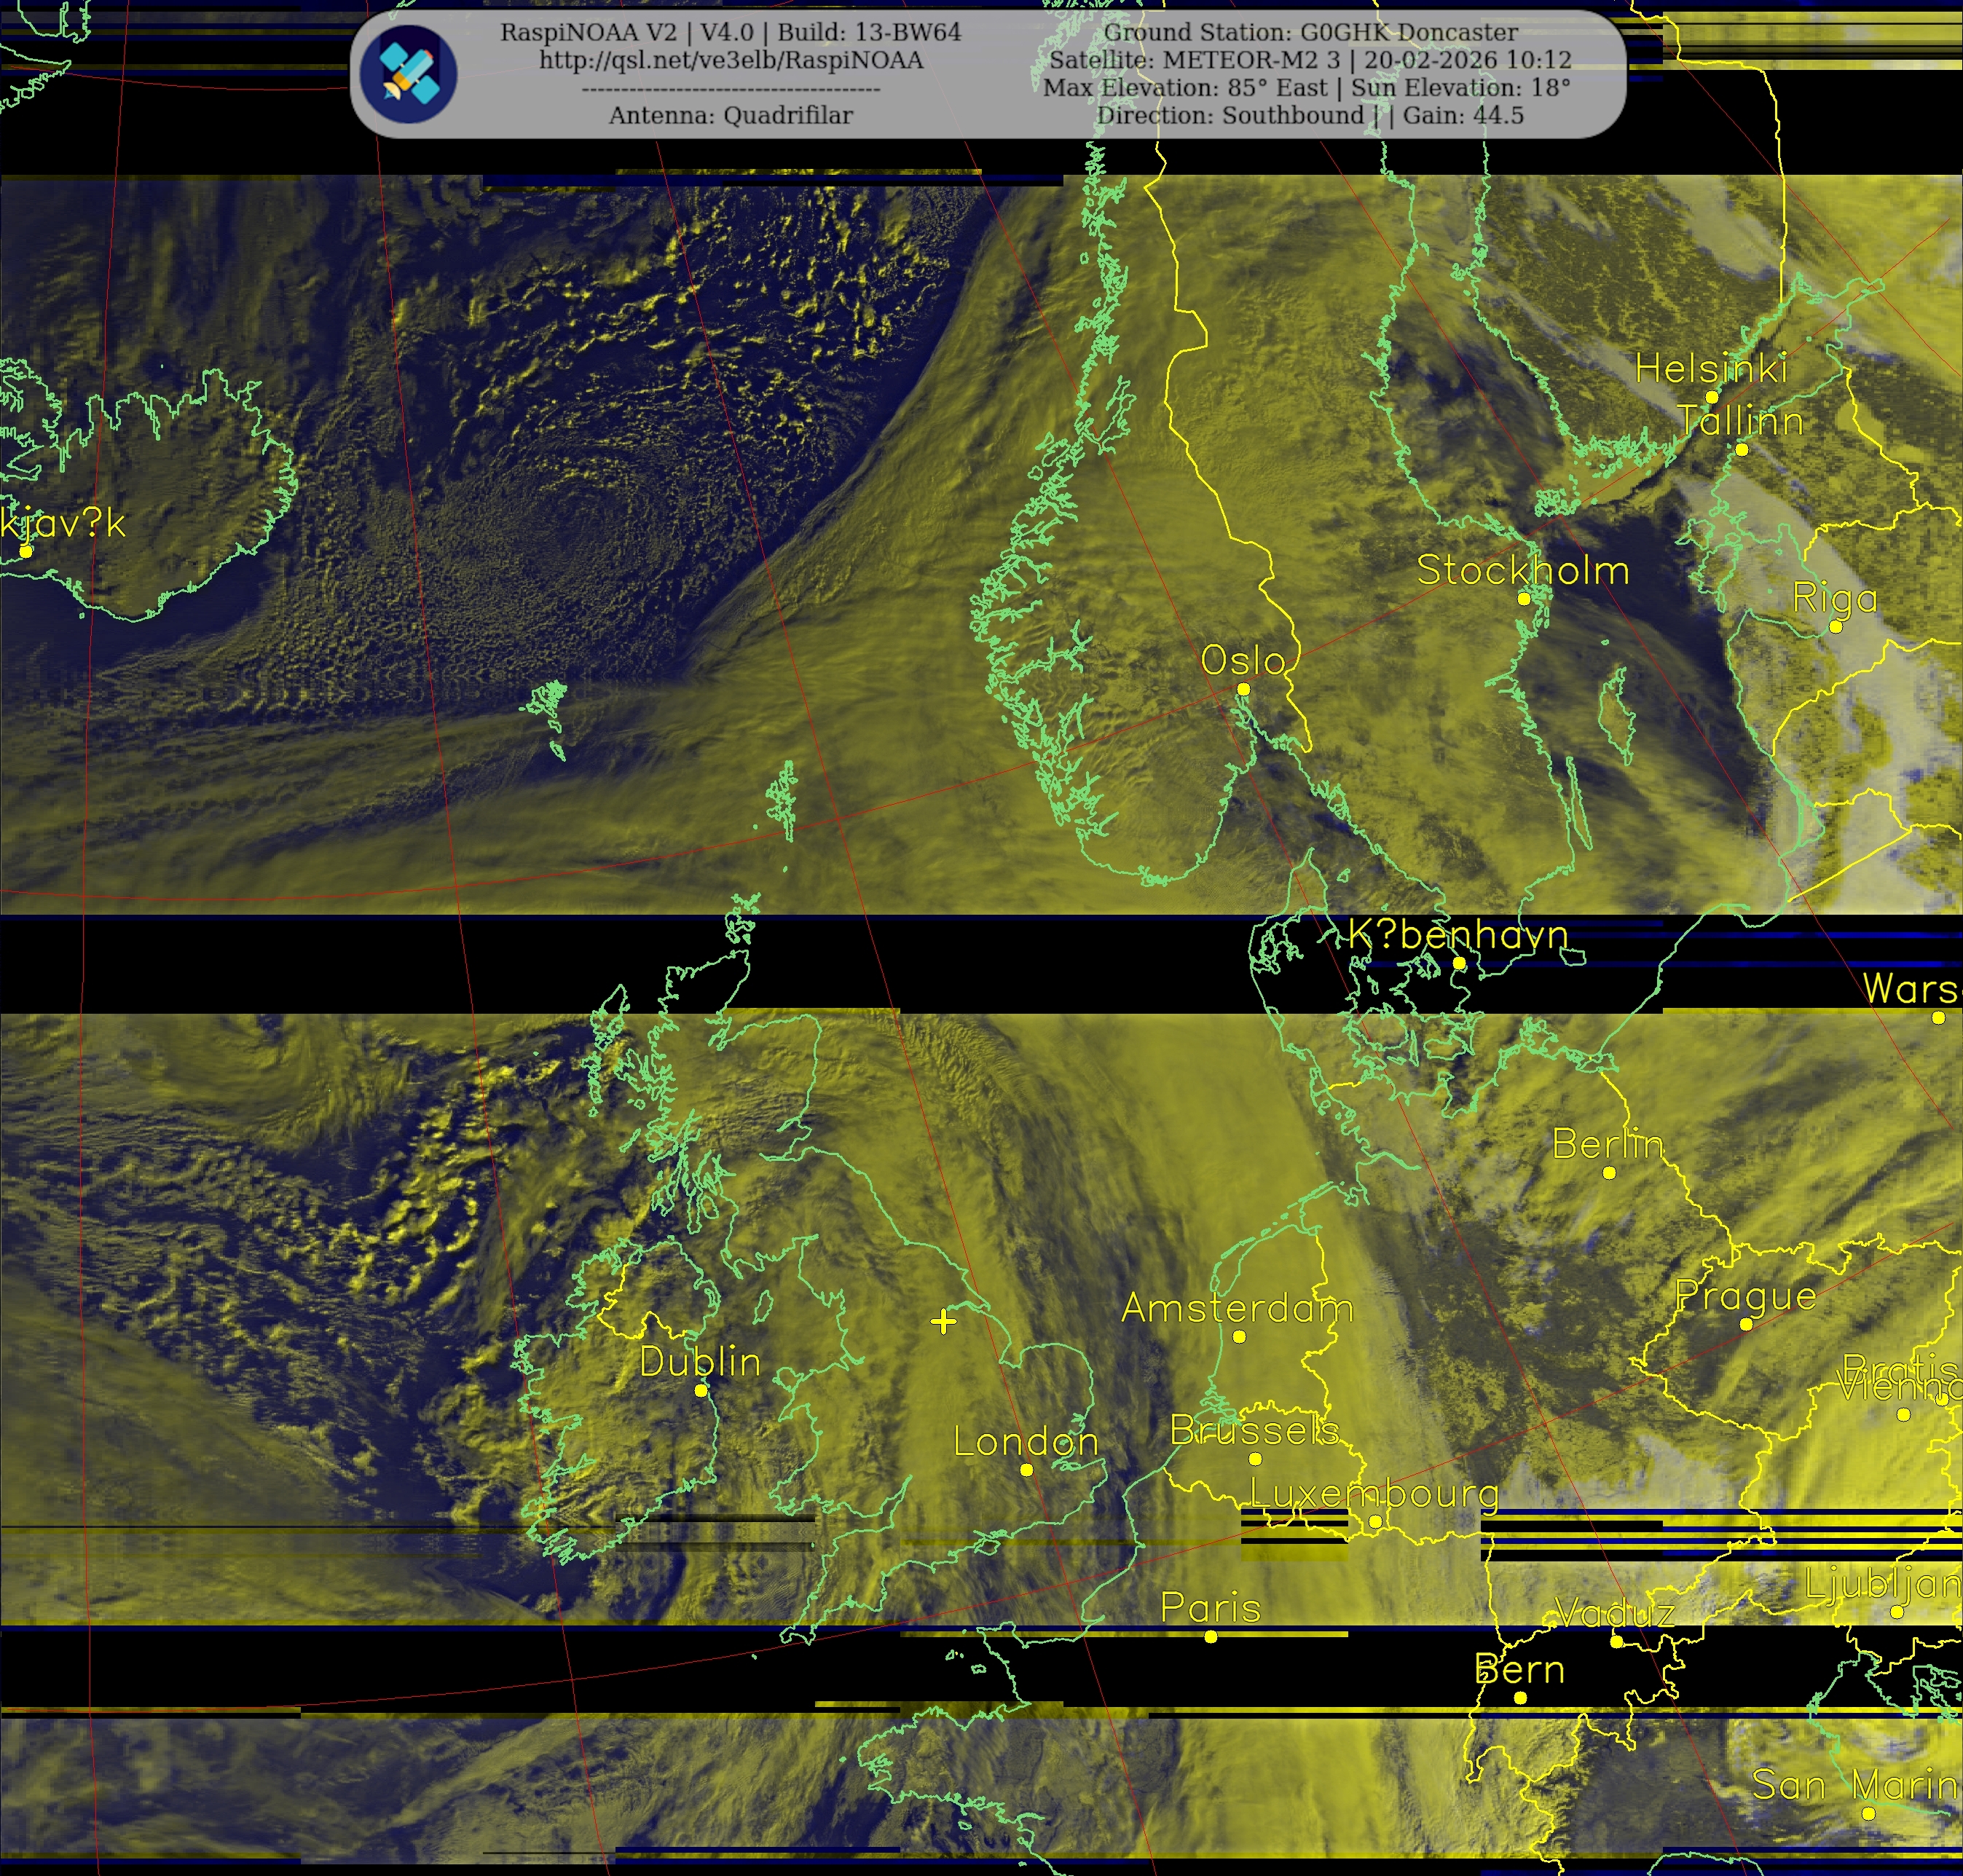The image size is (1963, 1876).
Task: Click the Helsinki city label
Action: pyautogui.click(x=1710, y=369)
